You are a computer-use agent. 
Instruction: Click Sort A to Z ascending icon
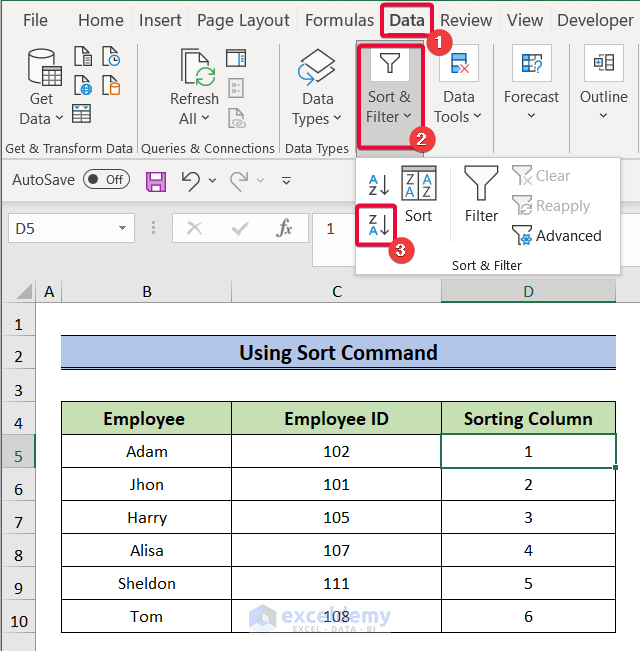tap(379, 185)
